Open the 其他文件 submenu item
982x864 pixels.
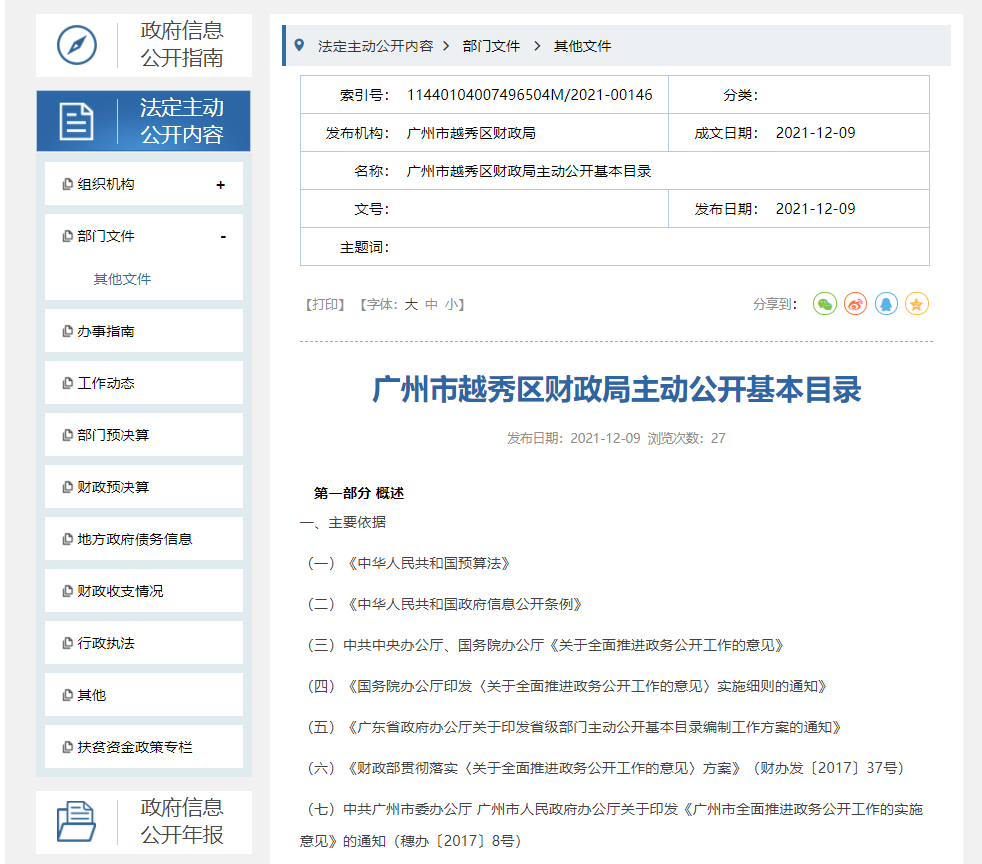(122, 280)
